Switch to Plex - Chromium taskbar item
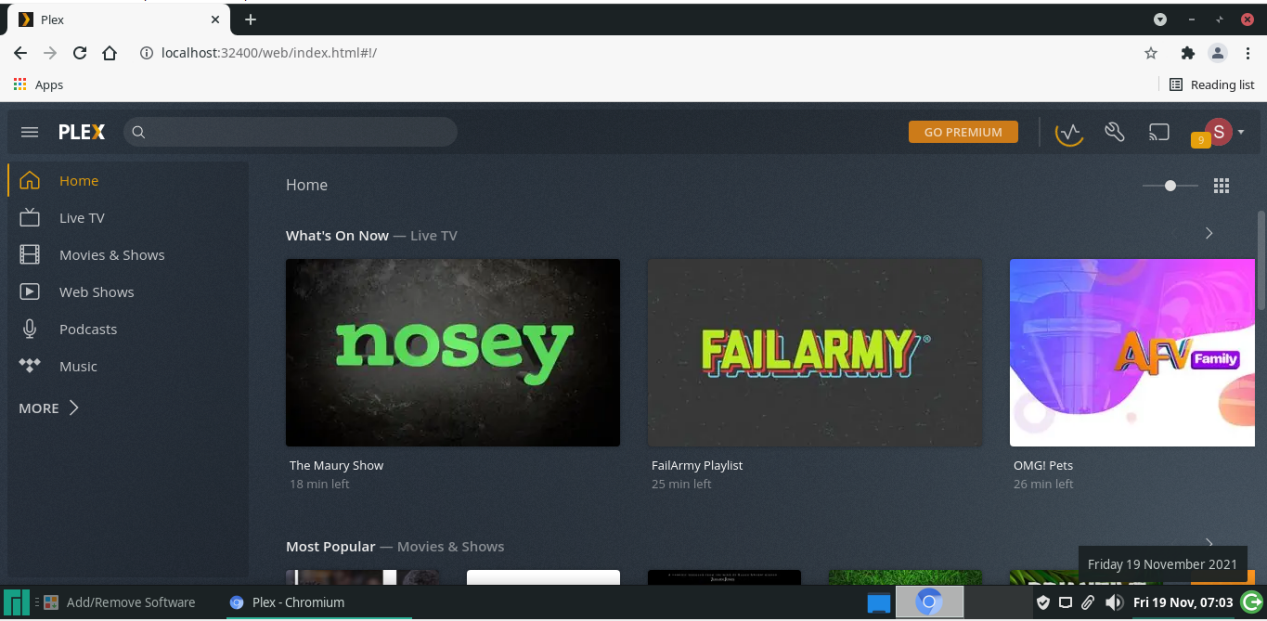 [287, 602]
